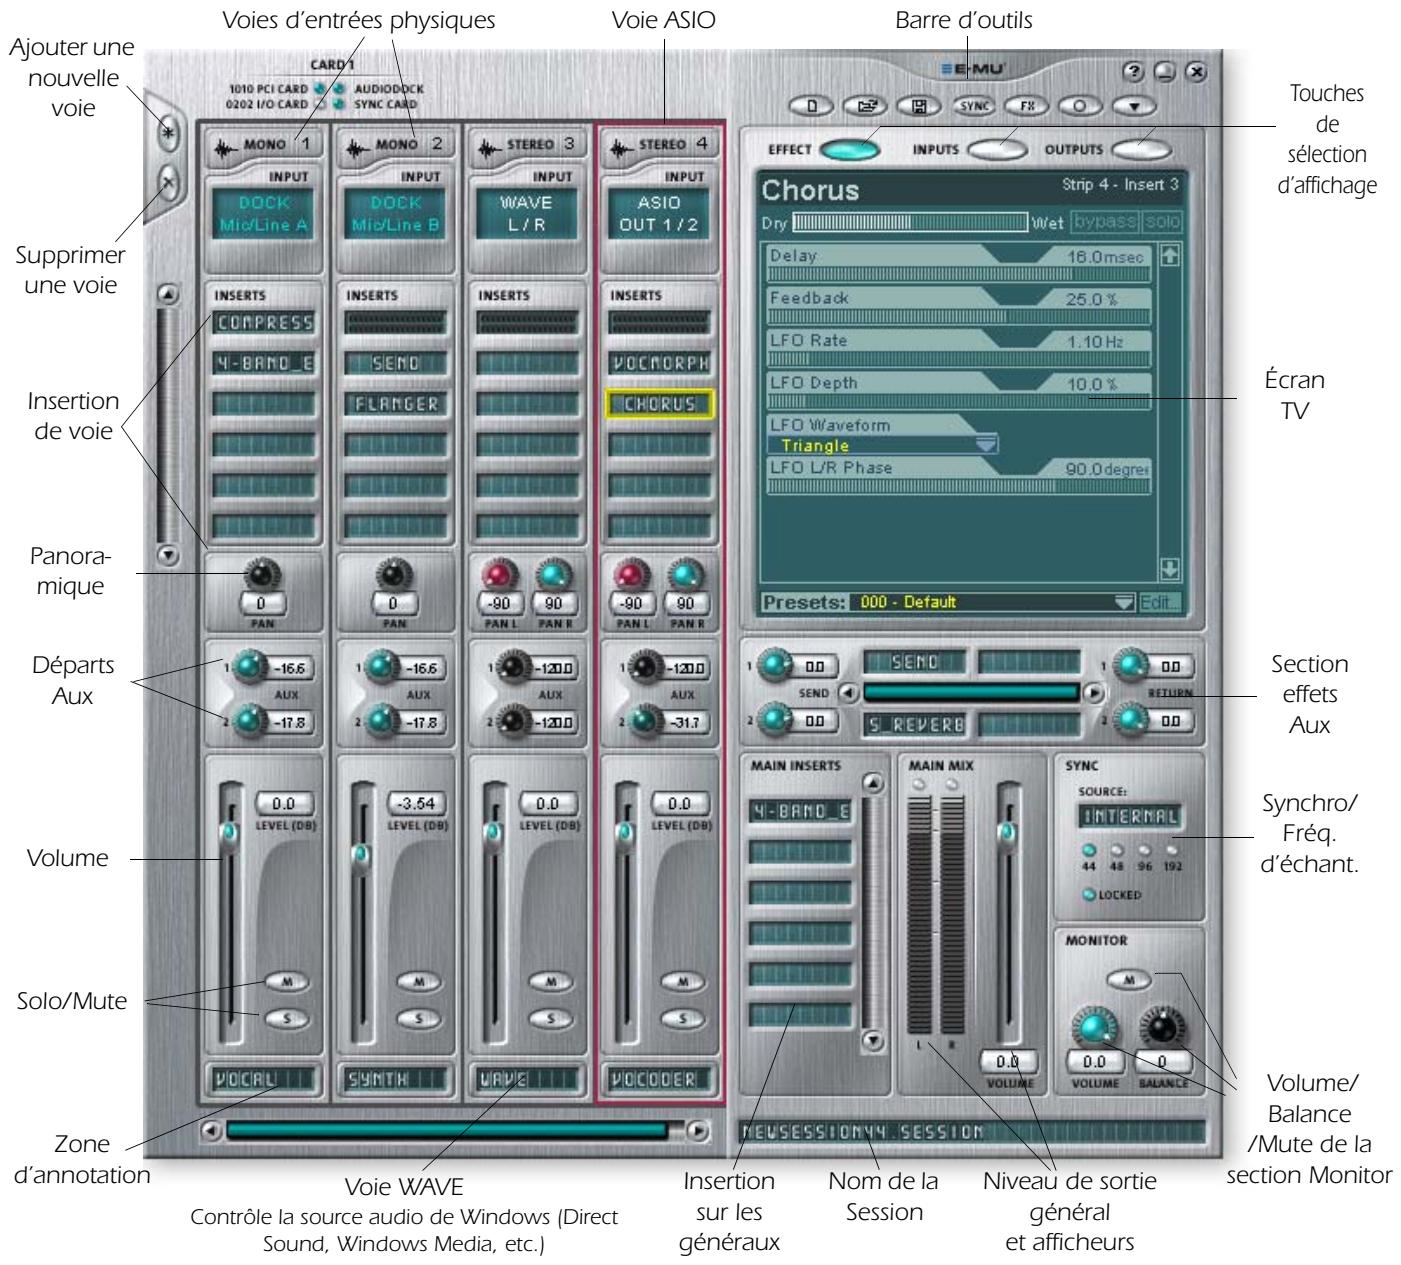Click the Open Session folder icon
The image size is (1401, 1265).
(866, 104)
